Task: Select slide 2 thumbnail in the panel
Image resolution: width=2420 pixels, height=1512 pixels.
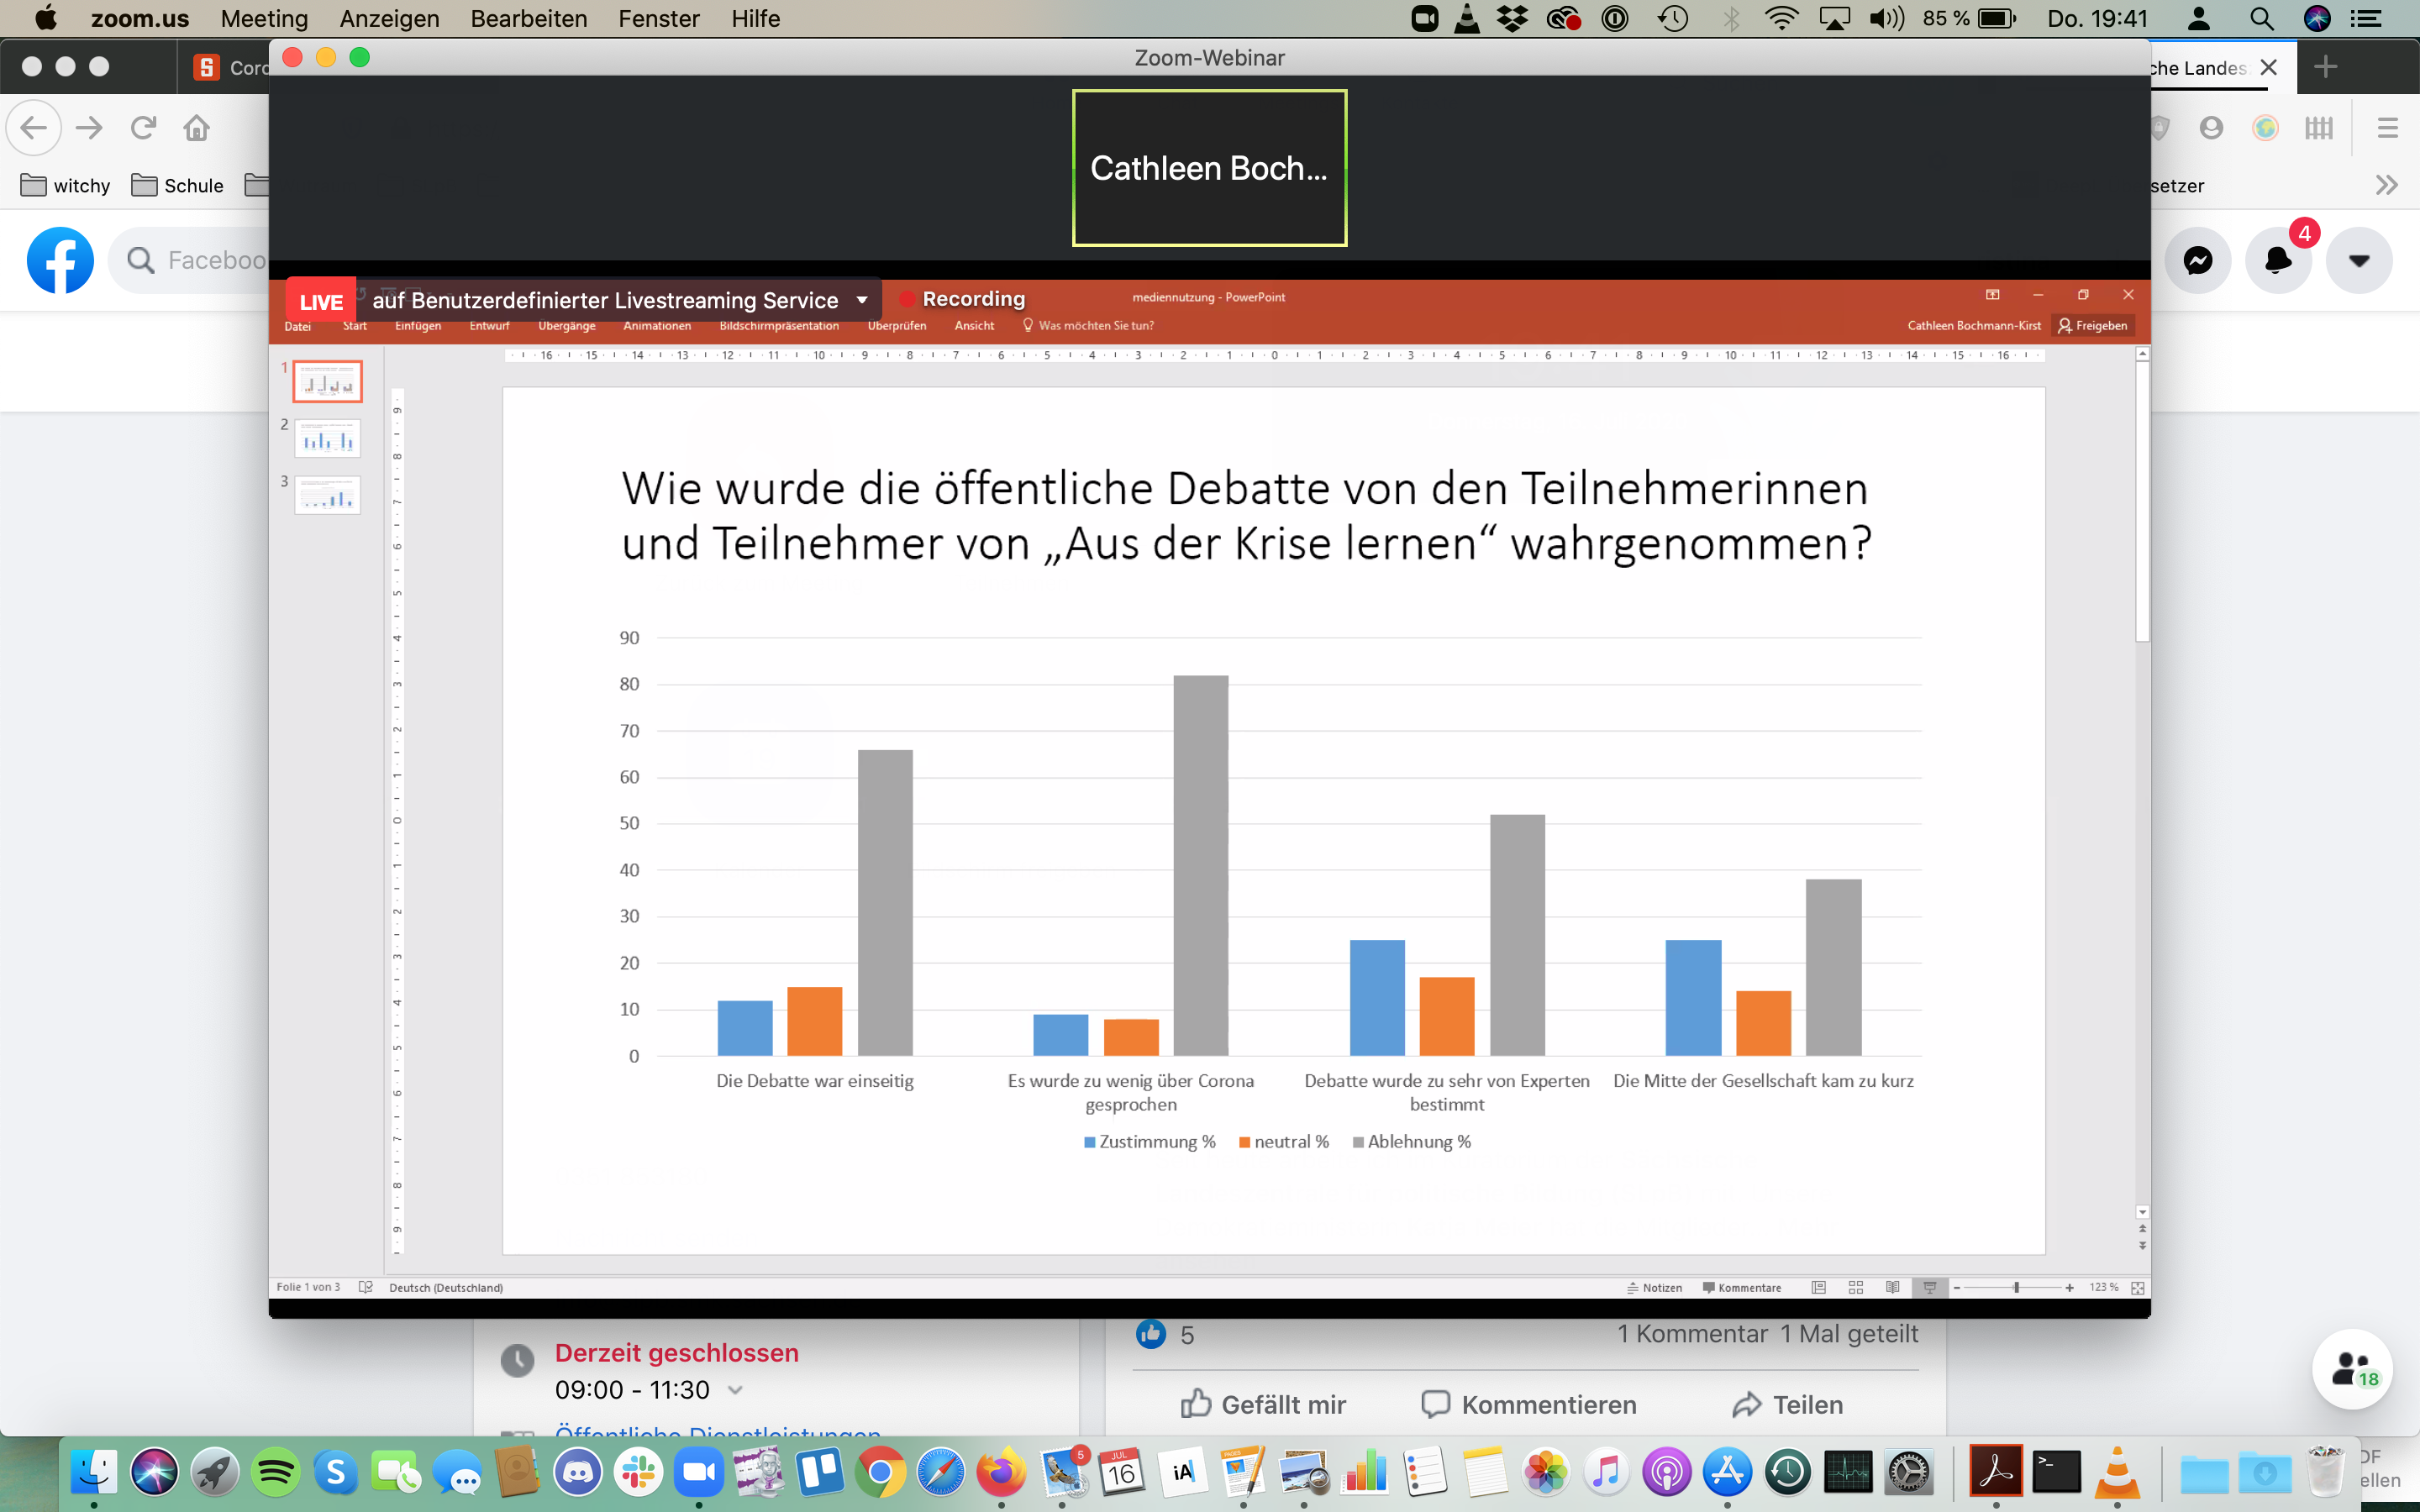Action: point(327,439)
